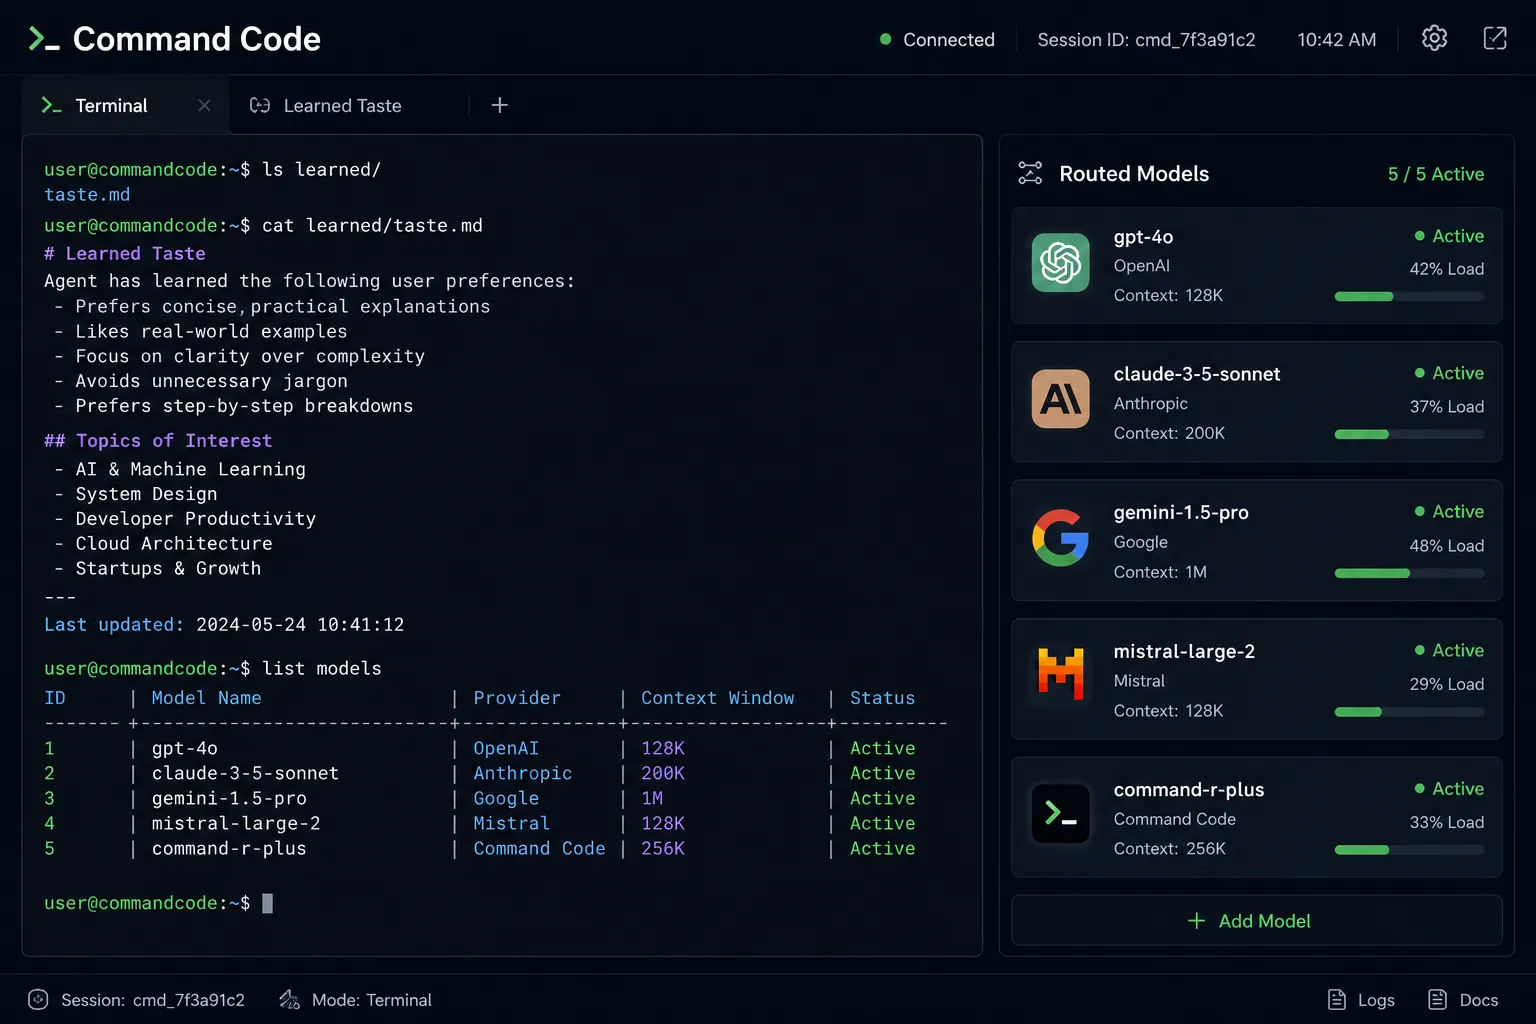Click the gemini-1.5-pro load progress bar
The height and width of the screenshot is (1024, 1536).
point(1409,573)
